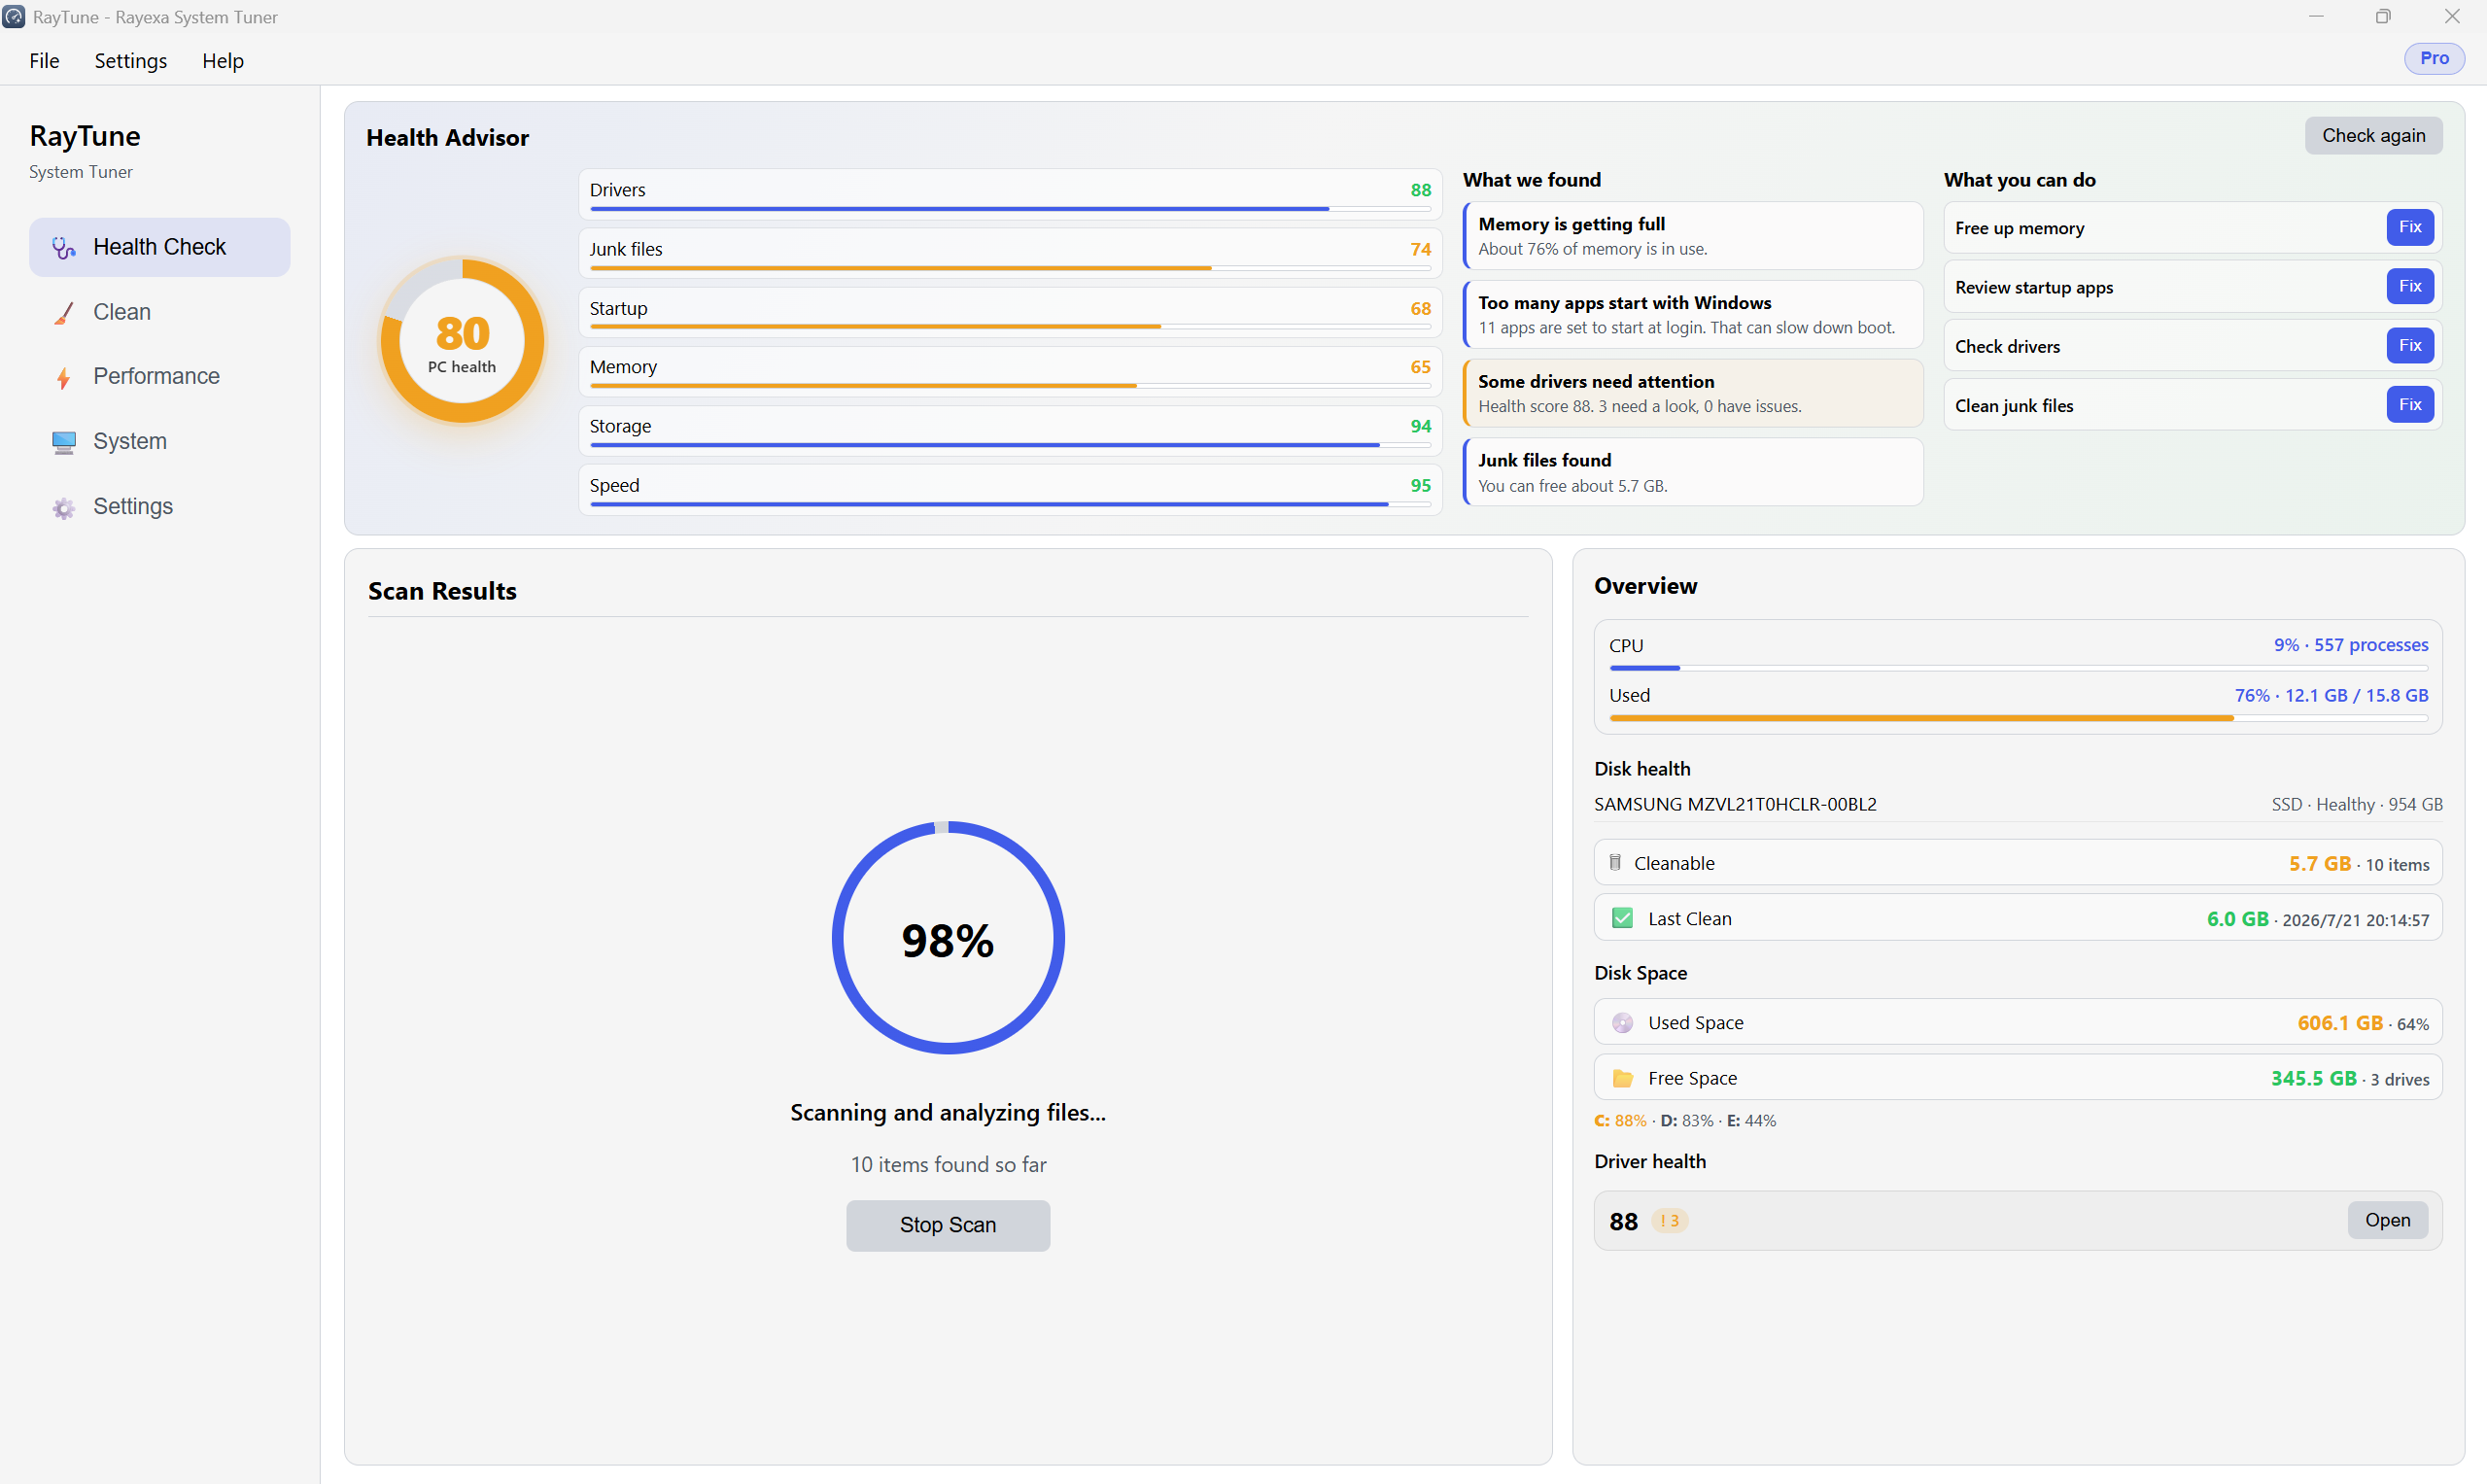
Task: Click Fix next to Free up memory
Action: [x=2409, y=227]
